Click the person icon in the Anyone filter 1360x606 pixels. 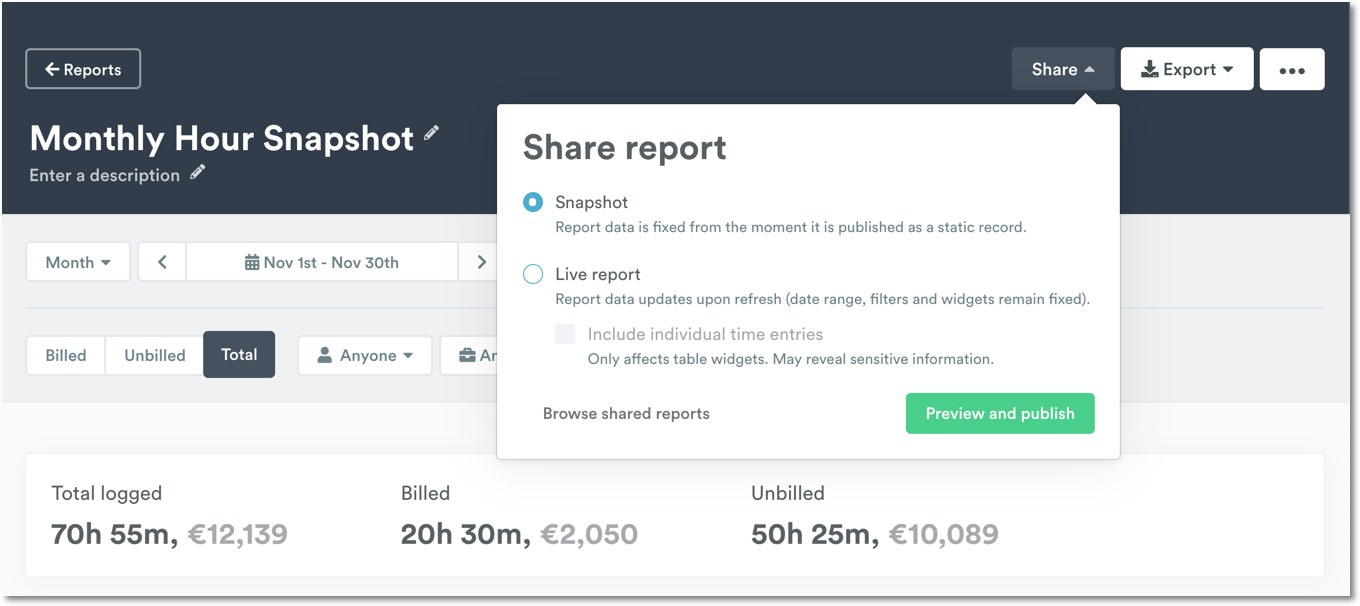324,355
